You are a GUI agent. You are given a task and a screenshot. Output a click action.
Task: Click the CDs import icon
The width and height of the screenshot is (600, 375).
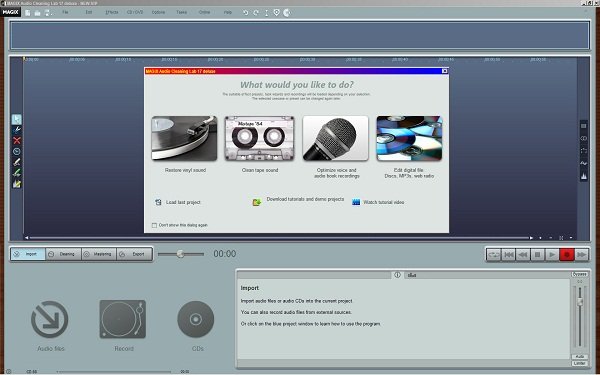(x=196, y=320)
